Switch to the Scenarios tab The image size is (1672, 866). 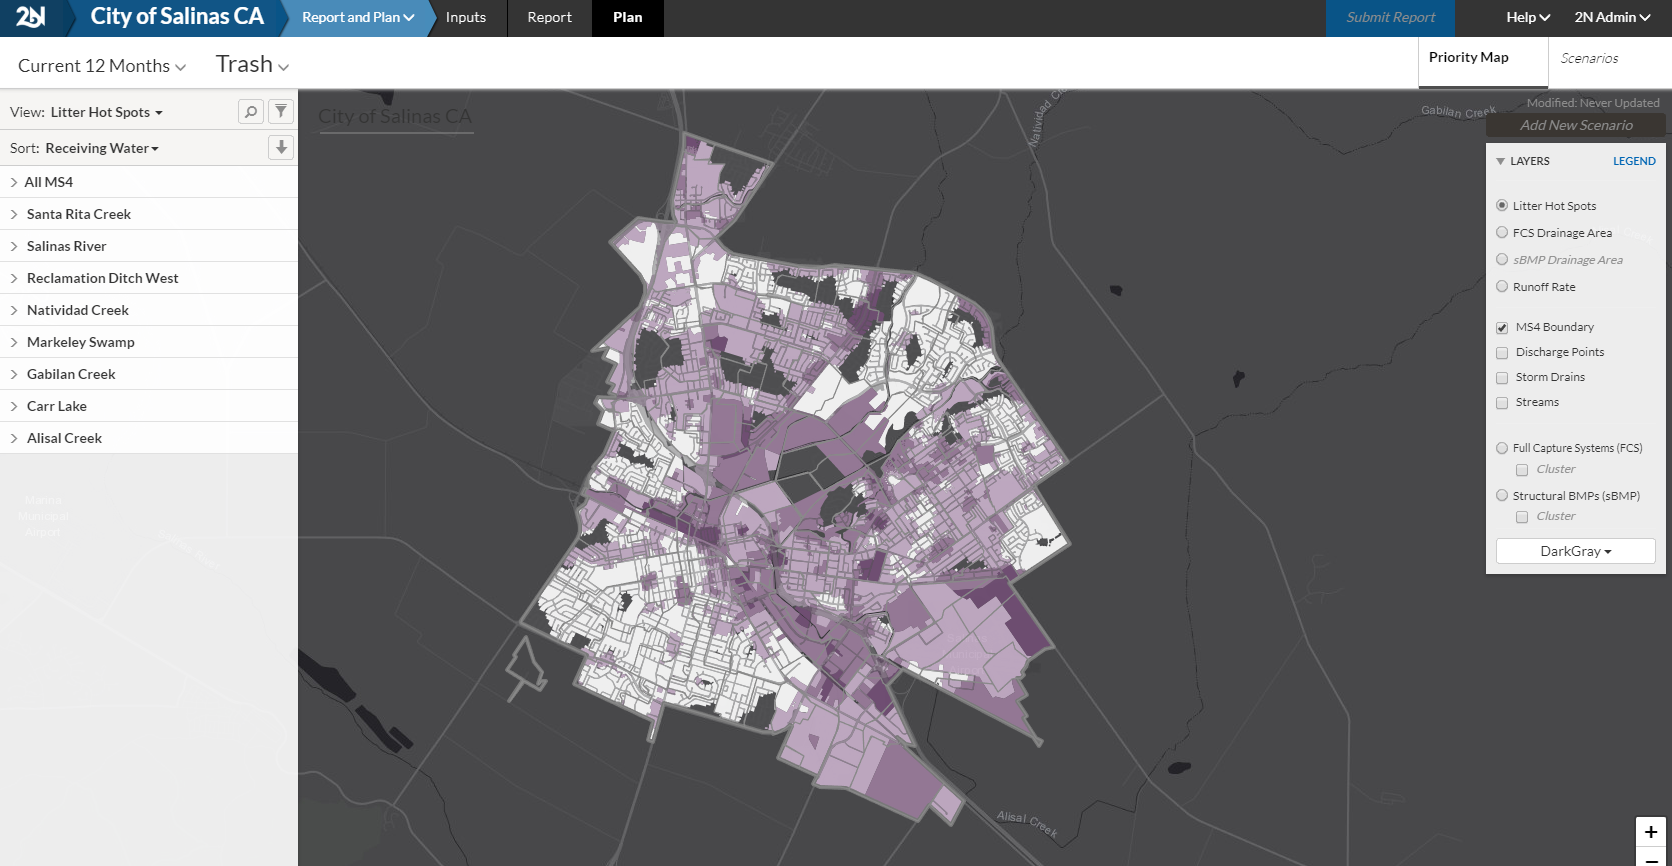click(1589, 59)
